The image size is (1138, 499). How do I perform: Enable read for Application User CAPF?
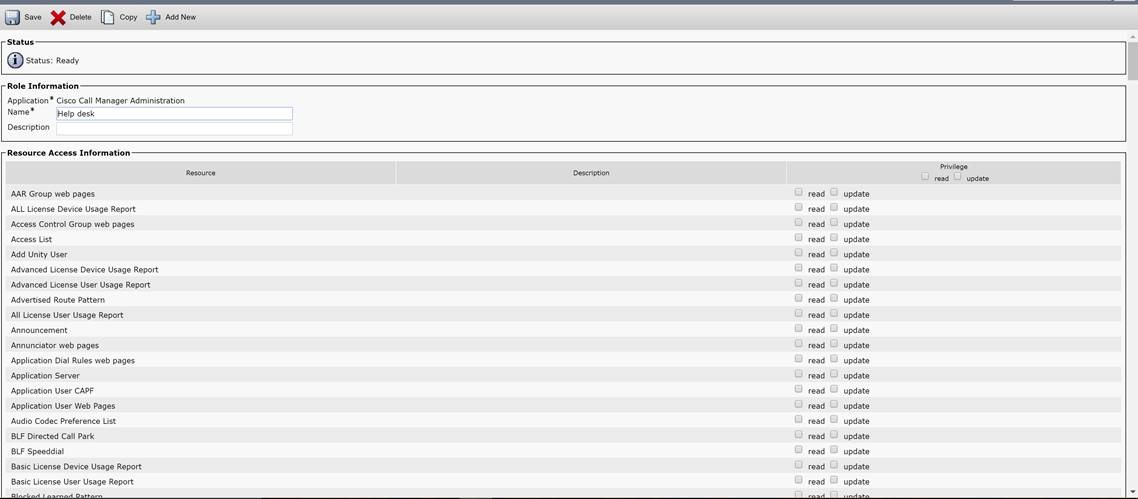tap(798, 389)
